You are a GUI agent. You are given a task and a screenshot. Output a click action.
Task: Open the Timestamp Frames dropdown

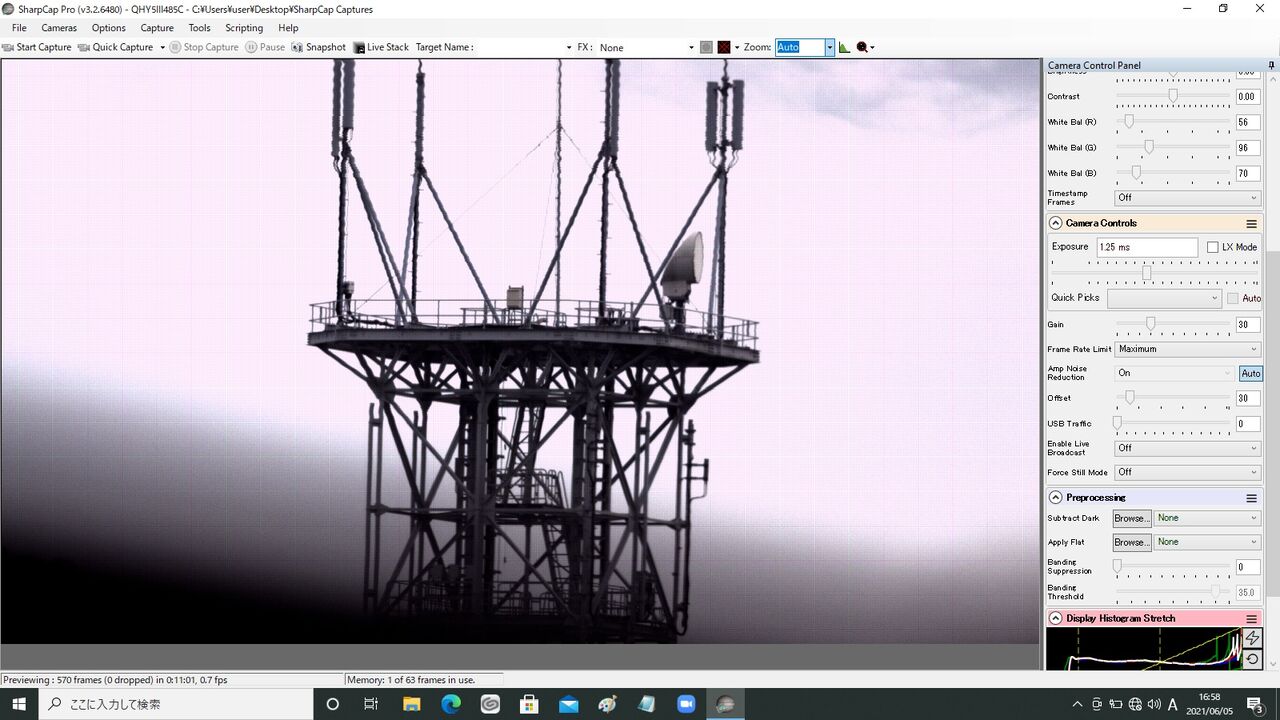(x=1188, y=198)
